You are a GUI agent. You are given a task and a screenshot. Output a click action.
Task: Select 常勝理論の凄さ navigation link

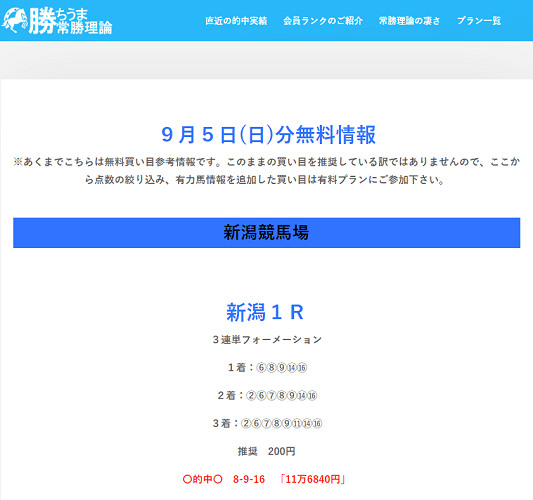click(409, 21)
